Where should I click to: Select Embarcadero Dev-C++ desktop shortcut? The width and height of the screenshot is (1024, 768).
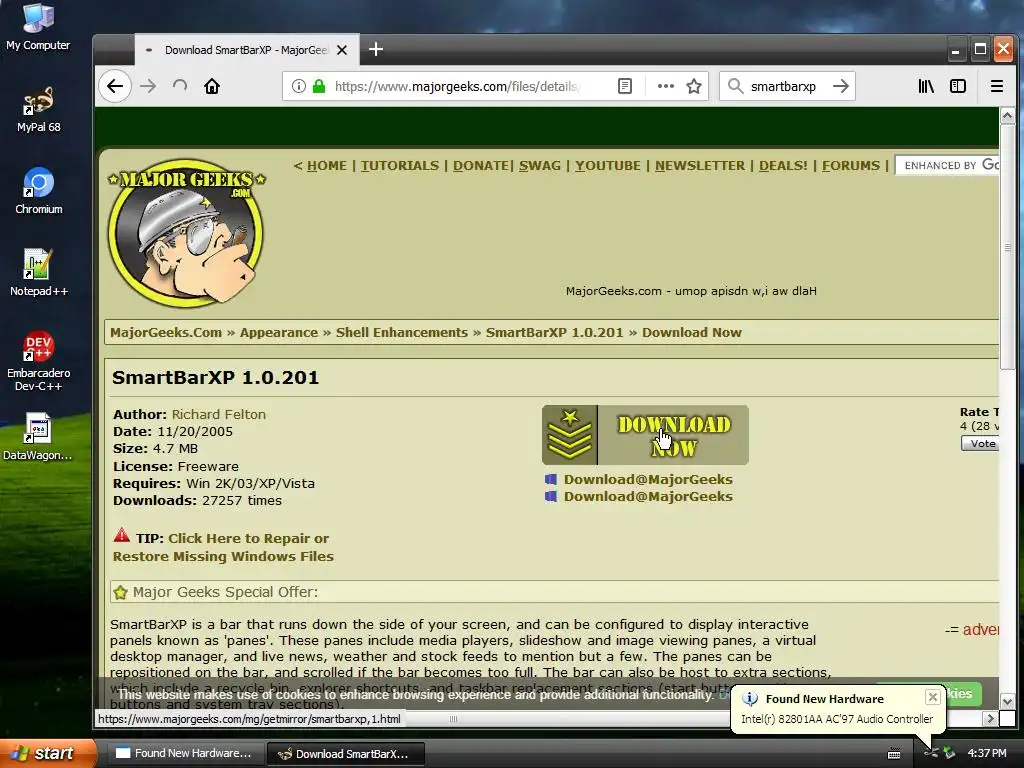pyautogui.click(x=38, y=361)
